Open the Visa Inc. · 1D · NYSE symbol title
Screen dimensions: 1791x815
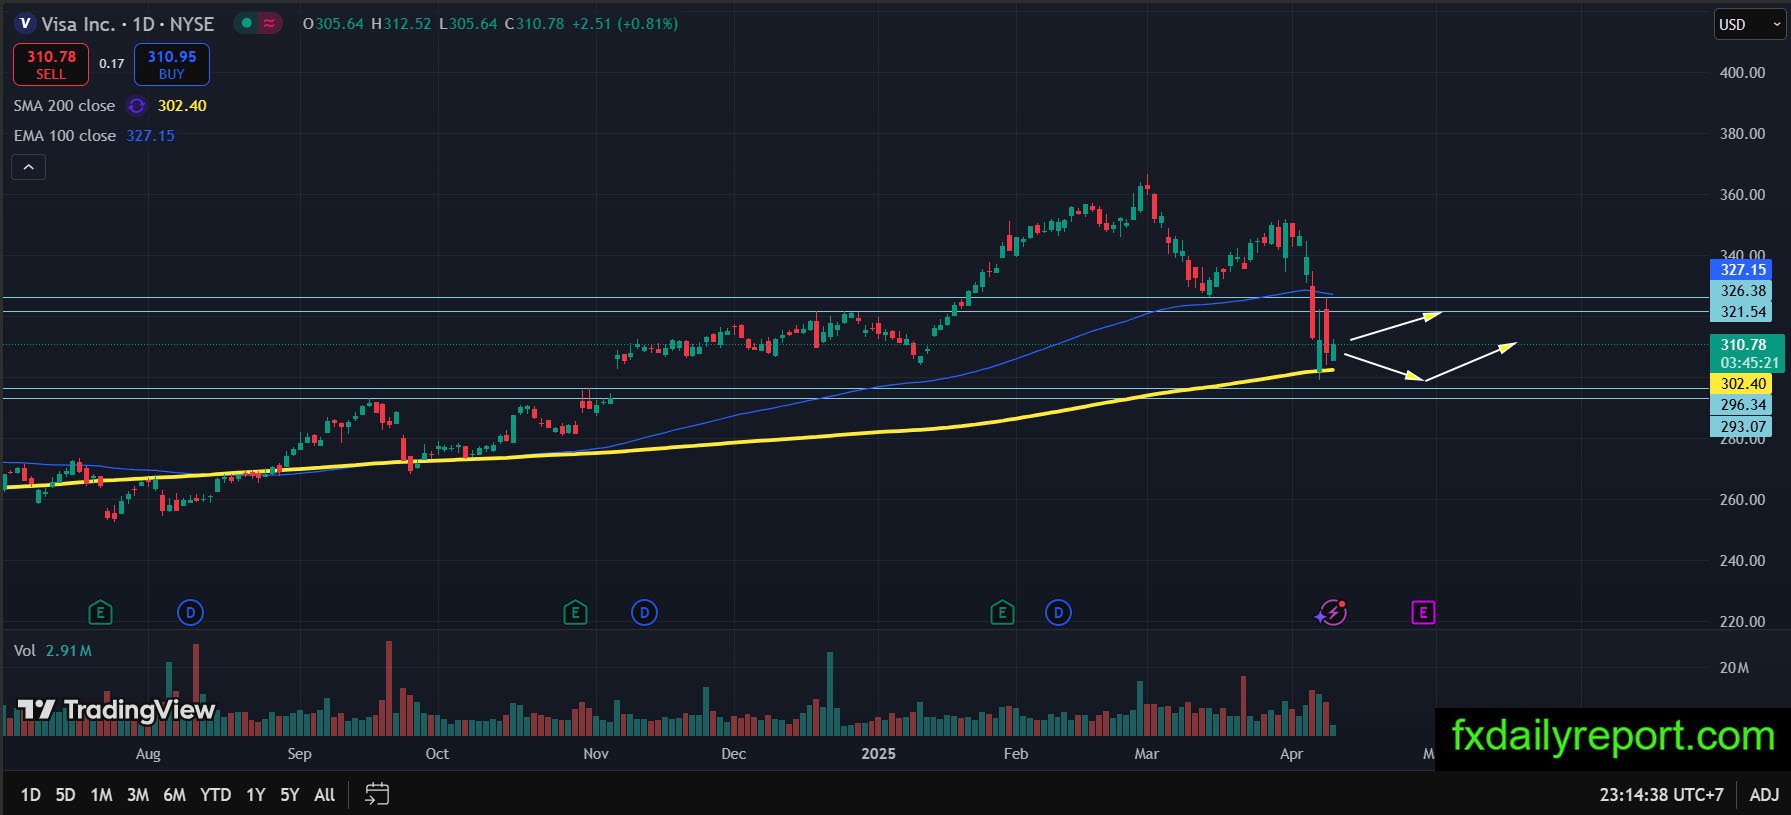click(x=128, y=24)
